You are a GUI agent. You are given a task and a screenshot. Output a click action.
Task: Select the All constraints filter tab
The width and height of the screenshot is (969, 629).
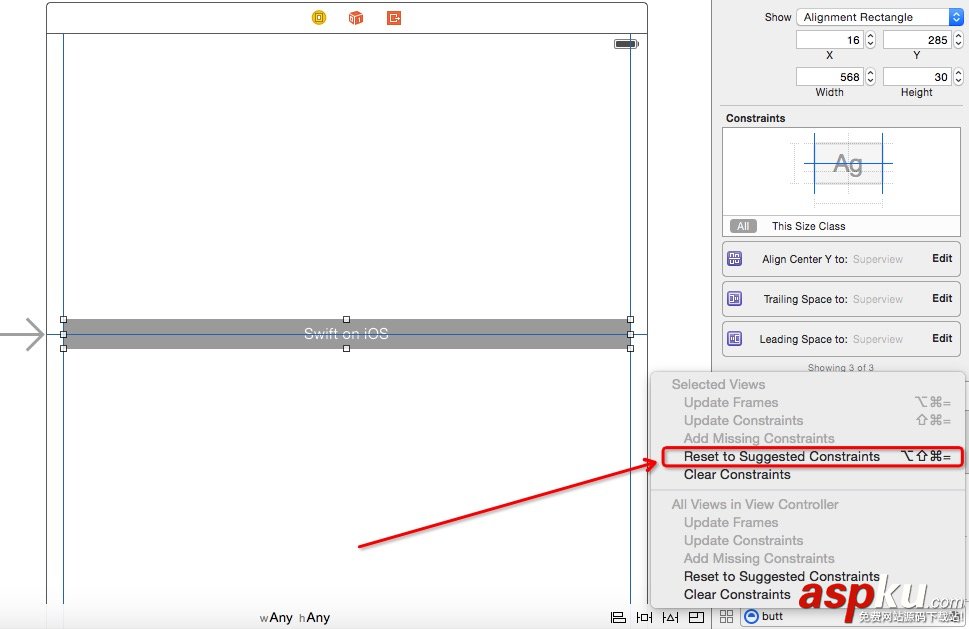point(743,226)
